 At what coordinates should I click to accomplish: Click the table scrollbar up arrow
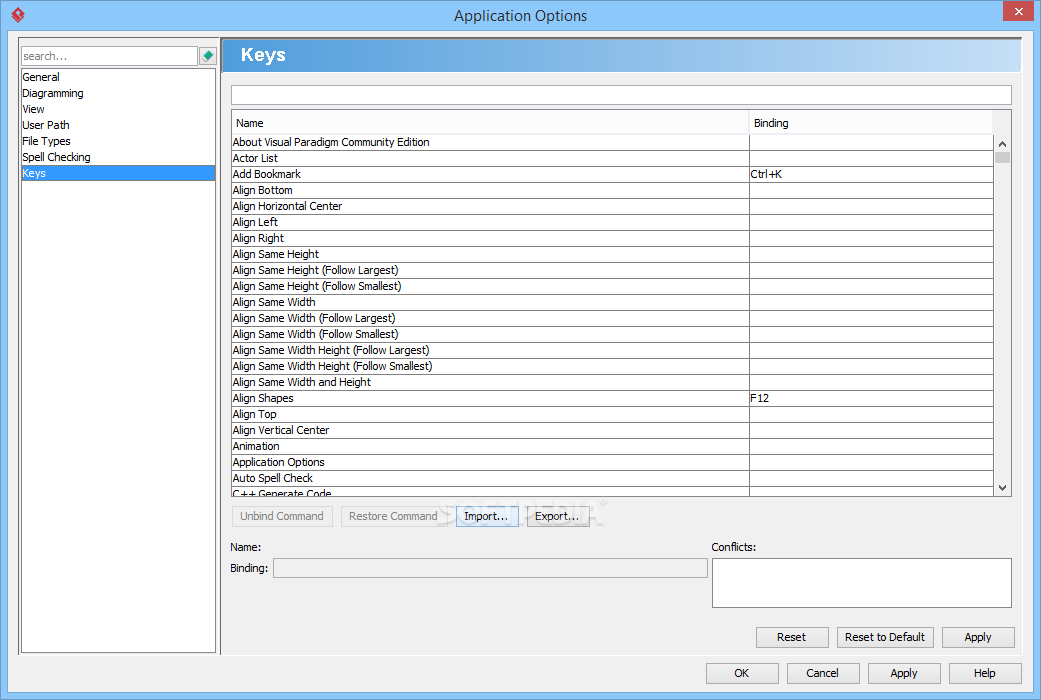pos(1002,143)
